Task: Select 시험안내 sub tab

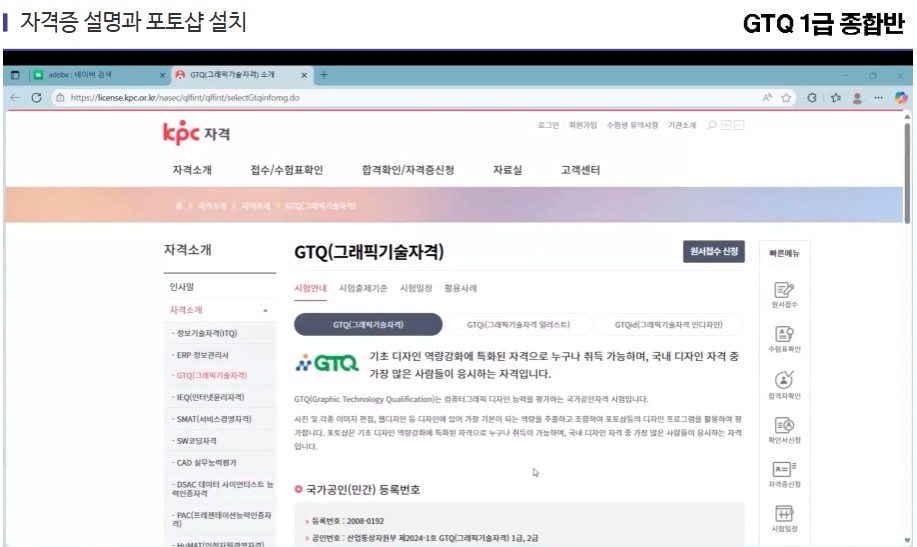Action: coord(310,288)
